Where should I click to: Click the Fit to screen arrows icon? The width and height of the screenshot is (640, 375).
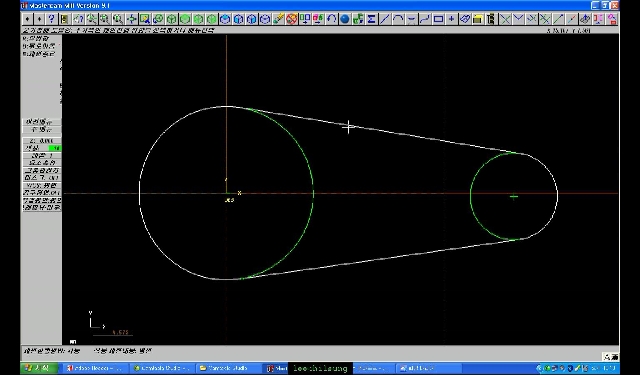(x=131, y=19)
